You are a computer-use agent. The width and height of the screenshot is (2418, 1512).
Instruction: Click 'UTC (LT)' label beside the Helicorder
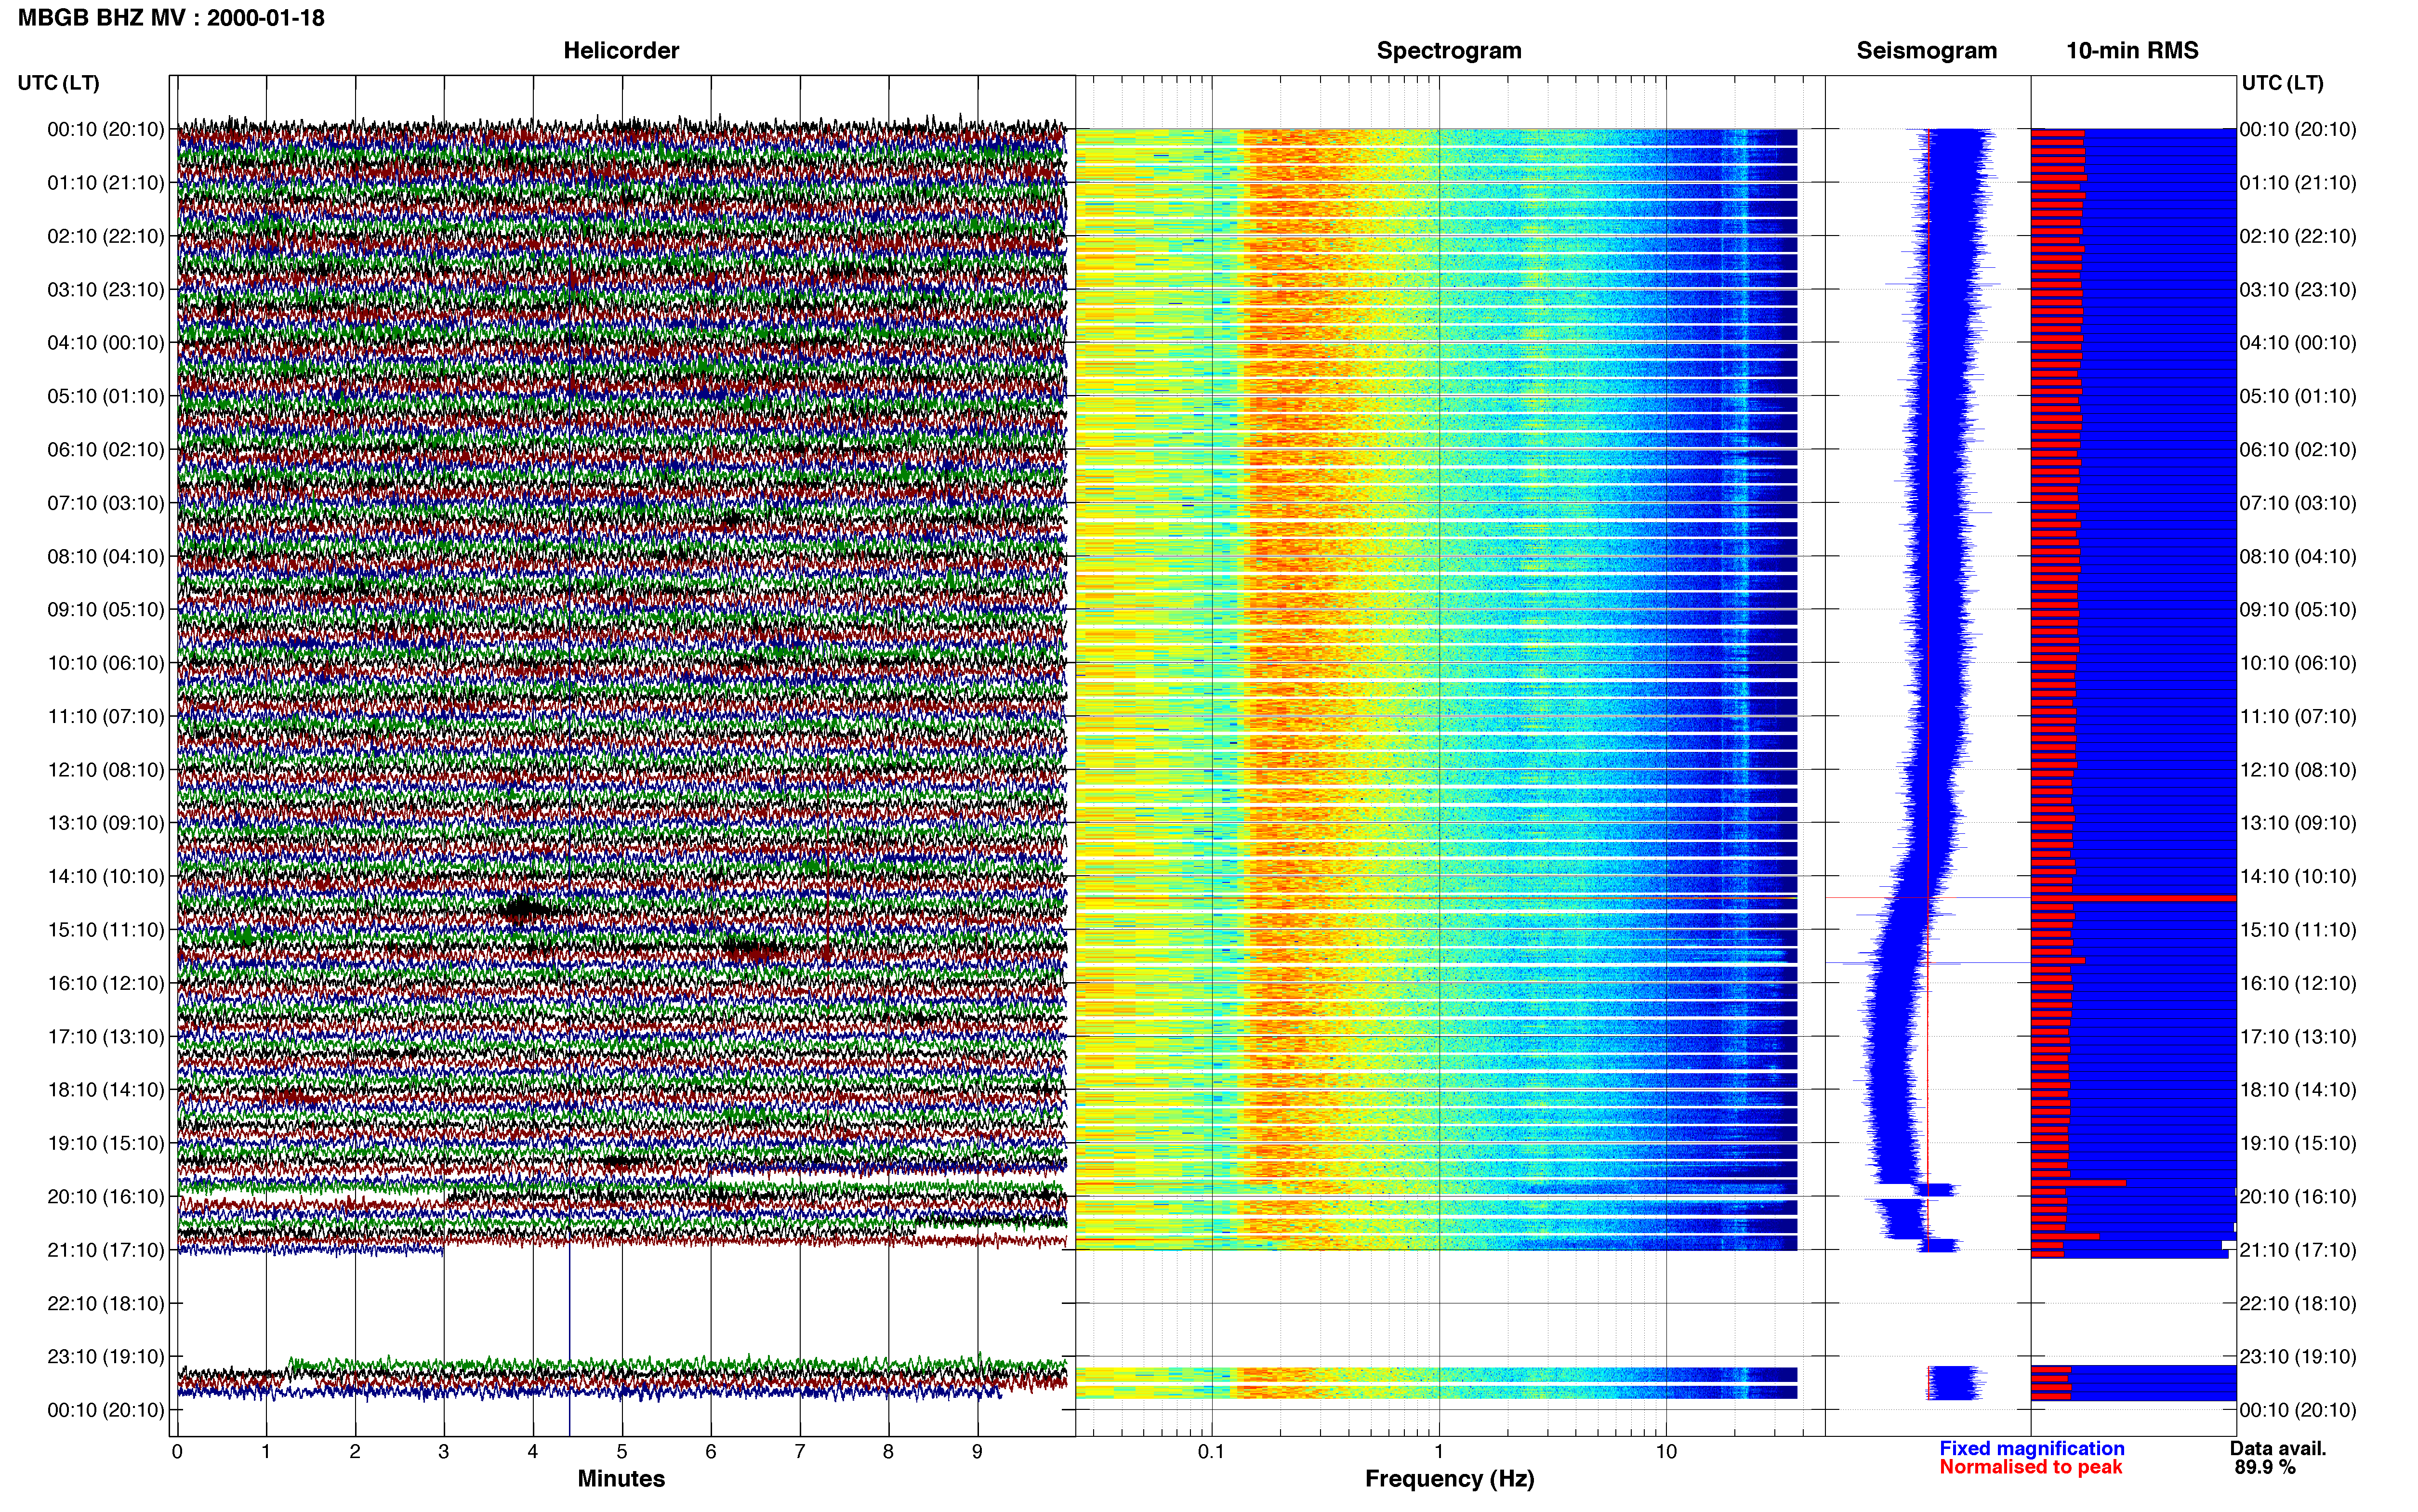[58, 83]
